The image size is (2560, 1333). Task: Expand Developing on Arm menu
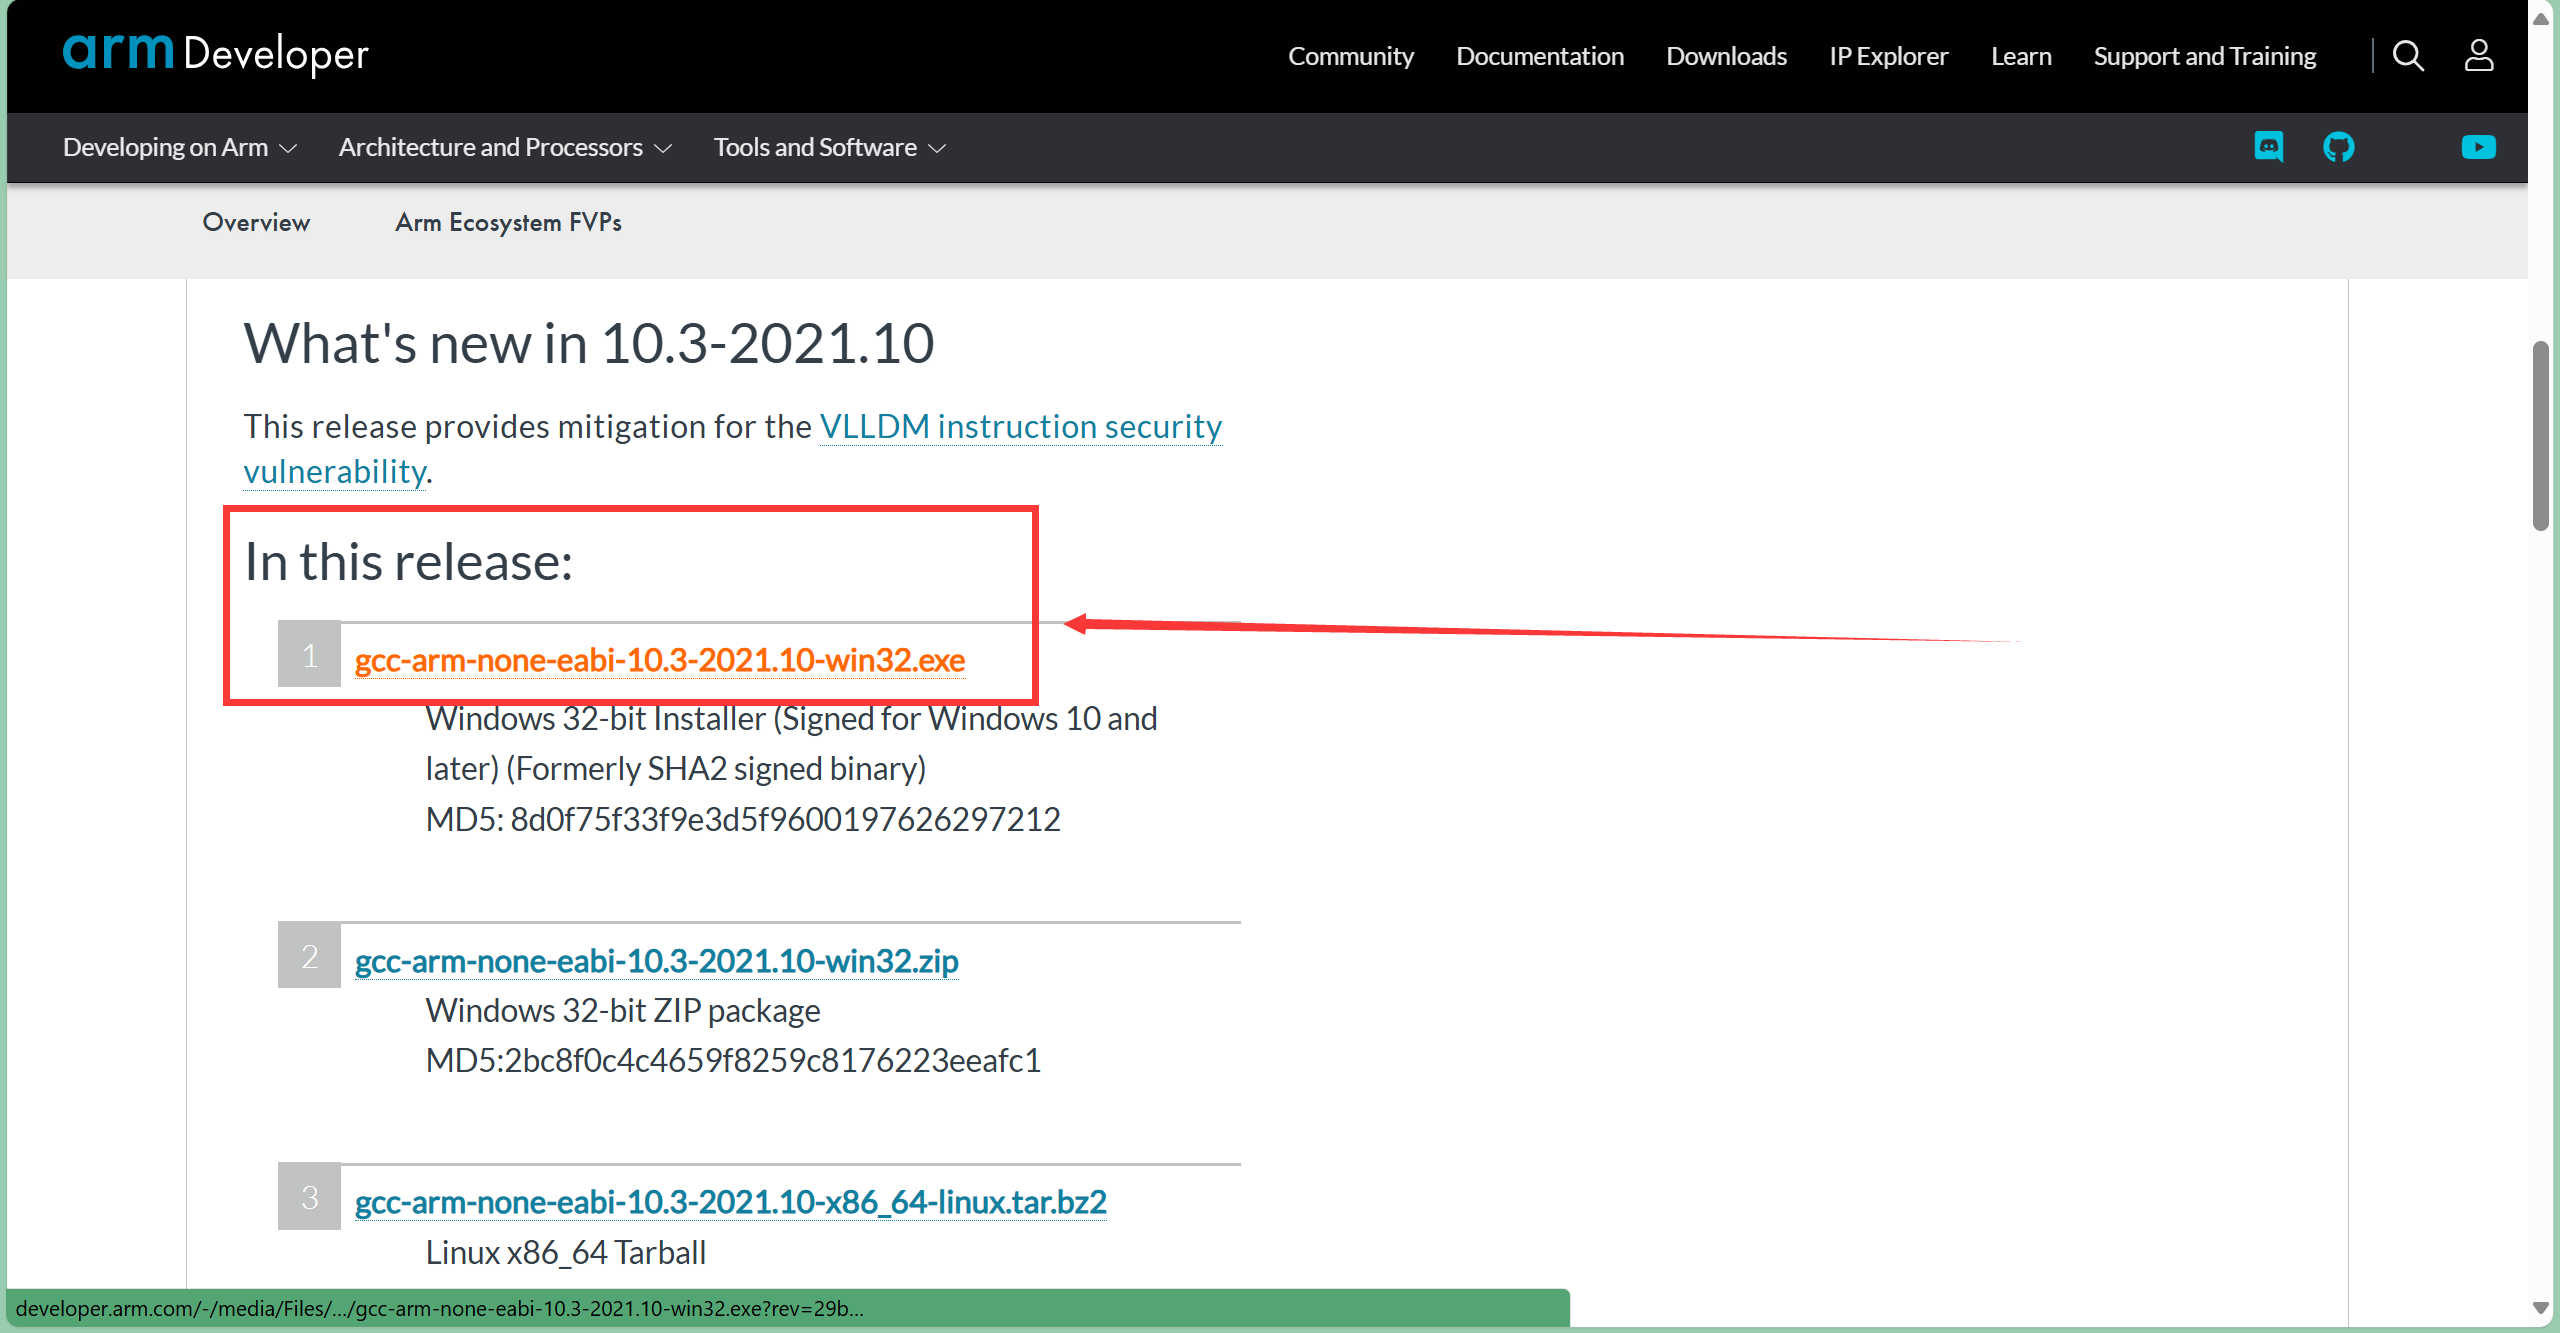pos(180,148)
